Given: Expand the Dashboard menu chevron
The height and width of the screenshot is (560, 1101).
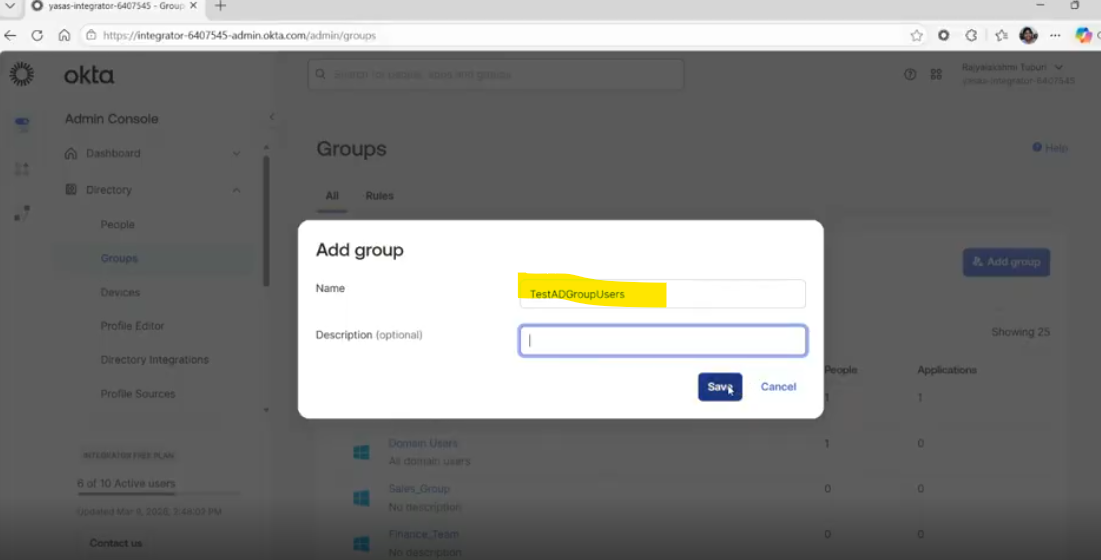Looking at the screenshot, I should [237, 154].
